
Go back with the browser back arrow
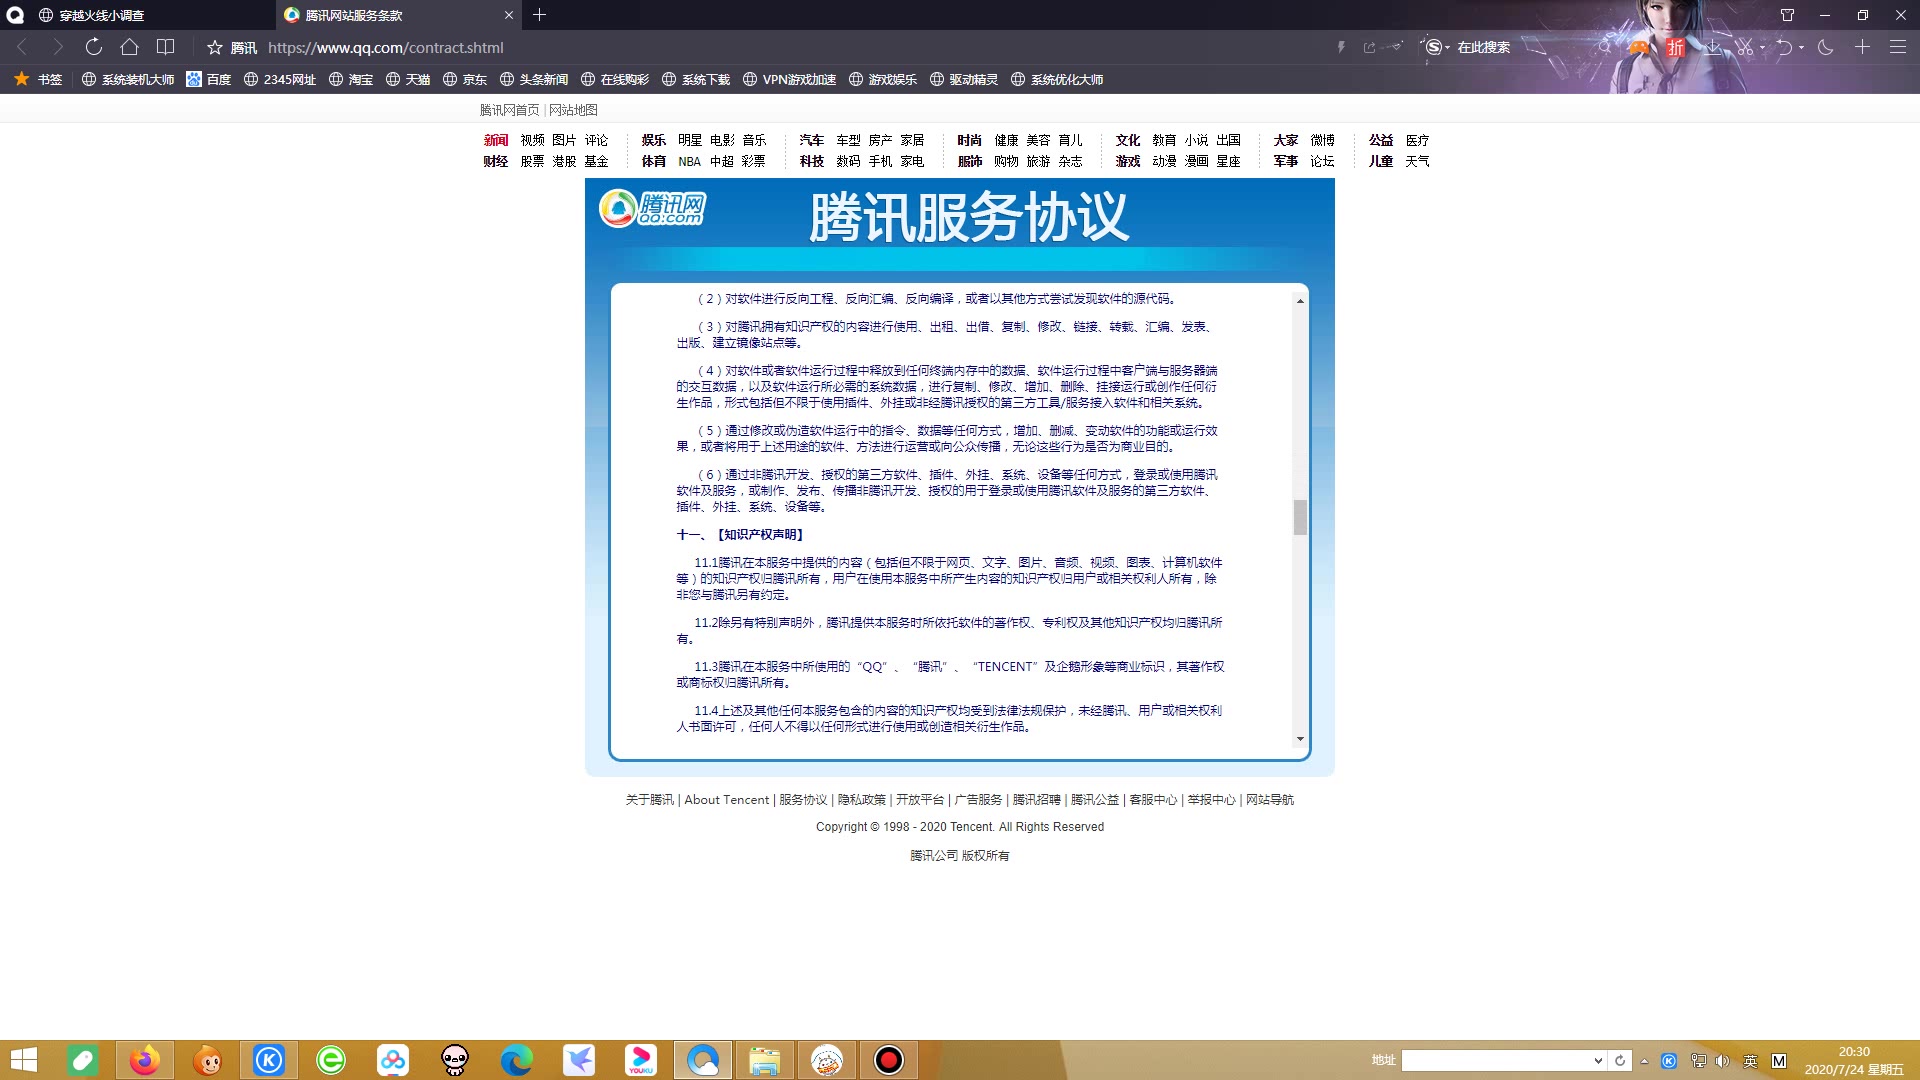22,47
